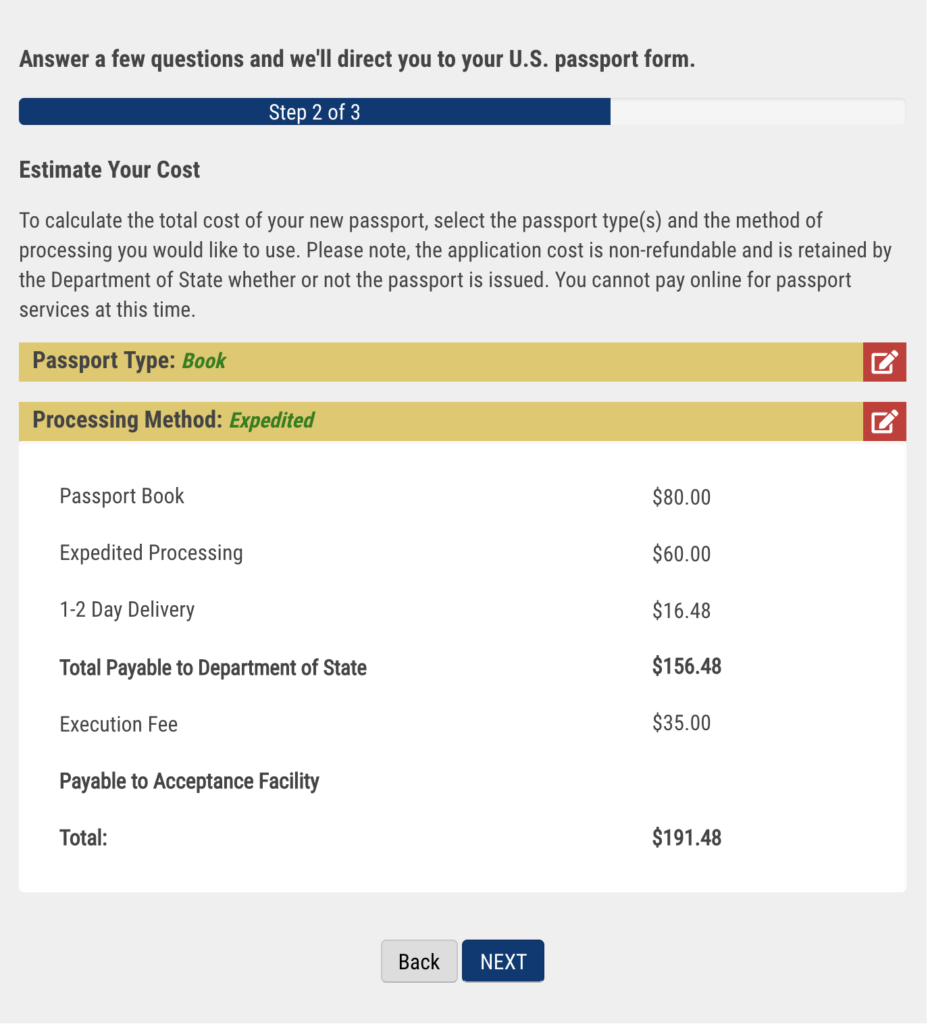The width and height of the screenshot is (928, 1024).
Task: Select the green Book passport type value
Action: pyautogui.click(x=204, y=362)
